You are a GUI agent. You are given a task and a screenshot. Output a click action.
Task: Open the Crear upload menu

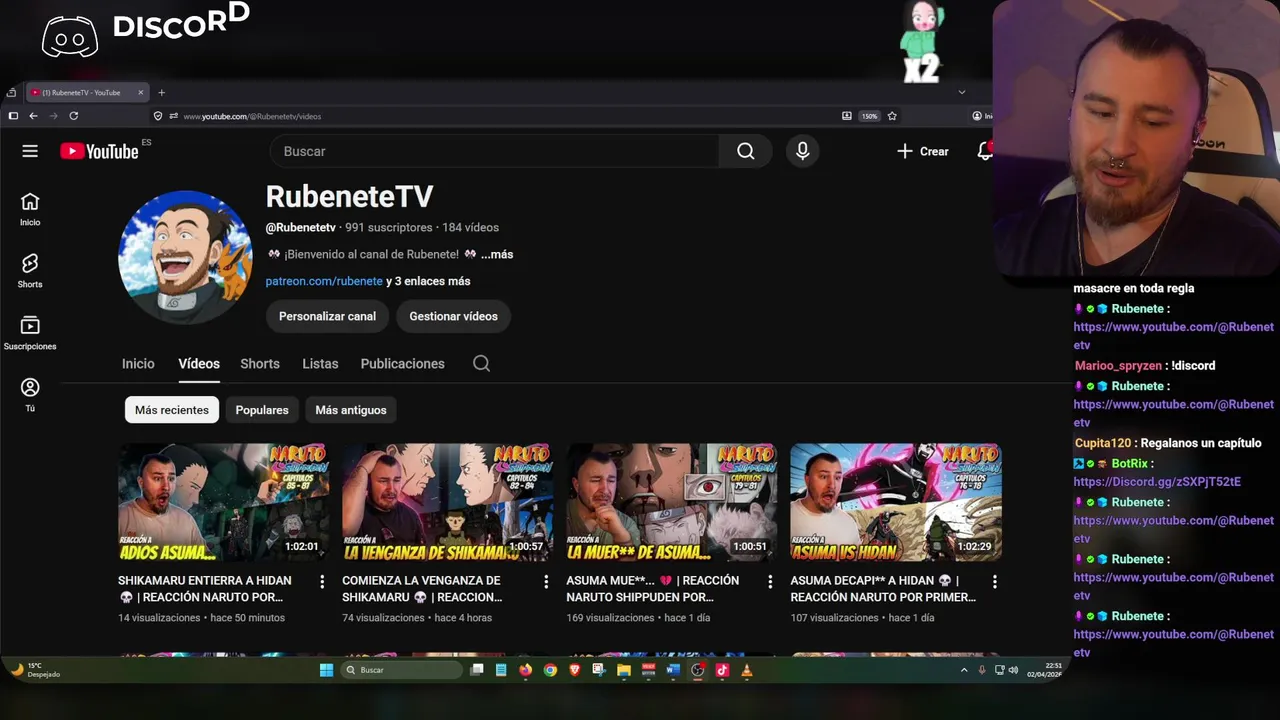coord(922,151)
